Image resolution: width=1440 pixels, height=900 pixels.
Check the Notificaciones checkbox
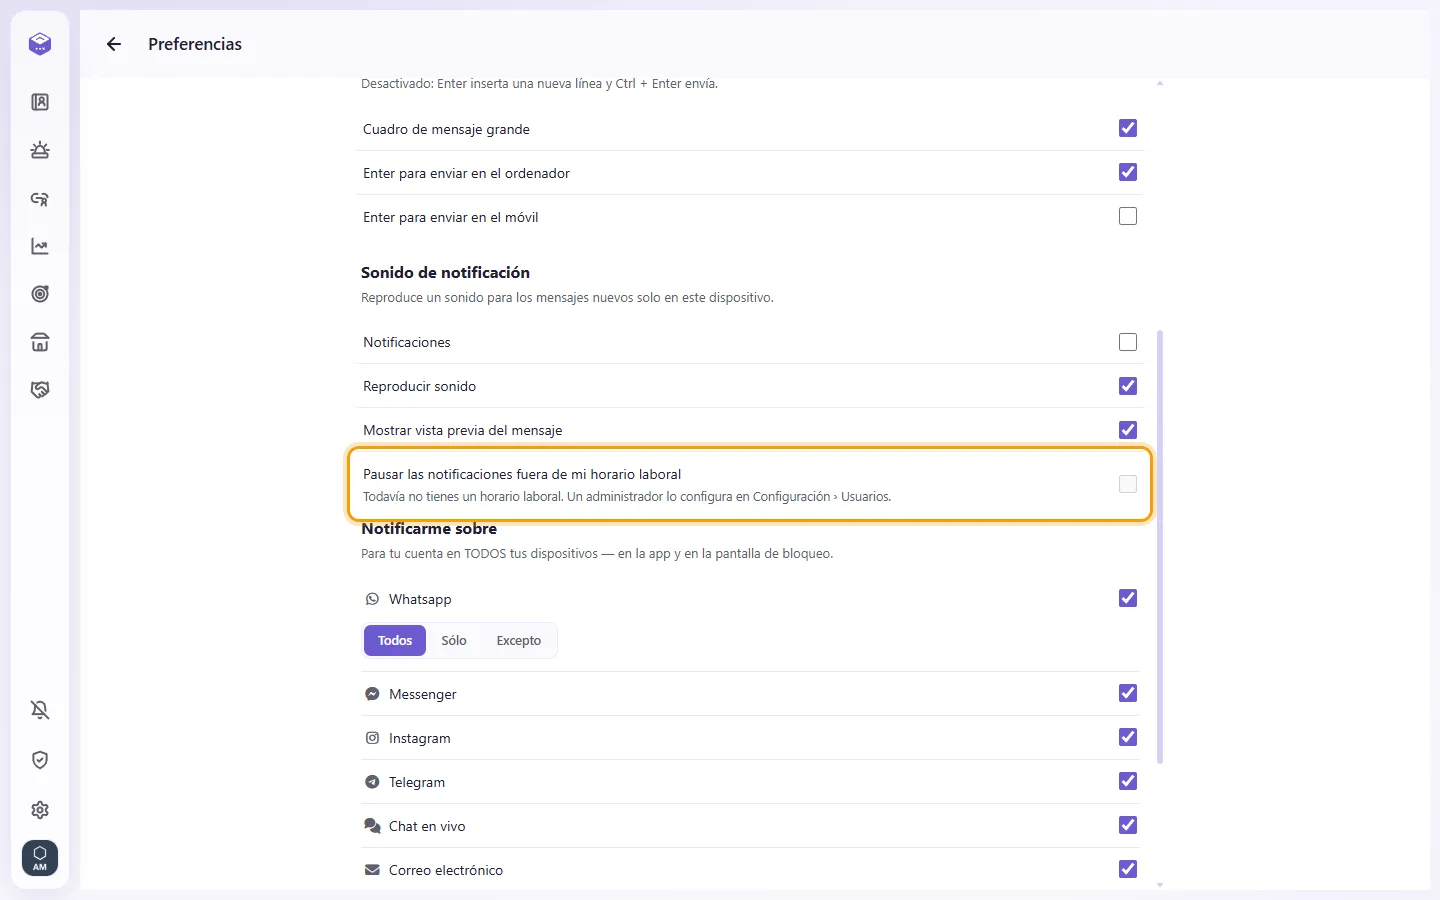[x=1128, y=342]
